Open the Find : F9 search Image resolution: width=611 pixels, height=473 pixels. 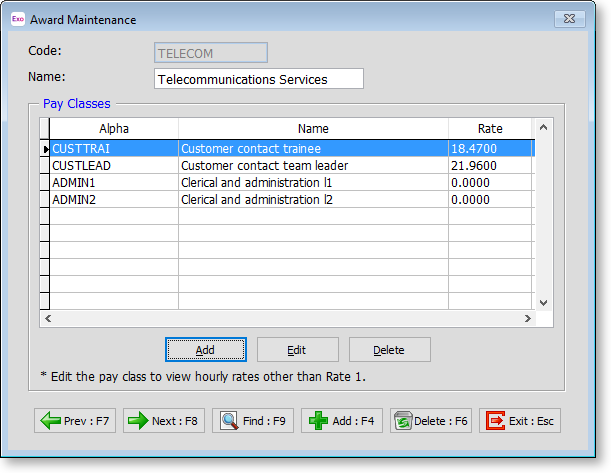(253, 421)
